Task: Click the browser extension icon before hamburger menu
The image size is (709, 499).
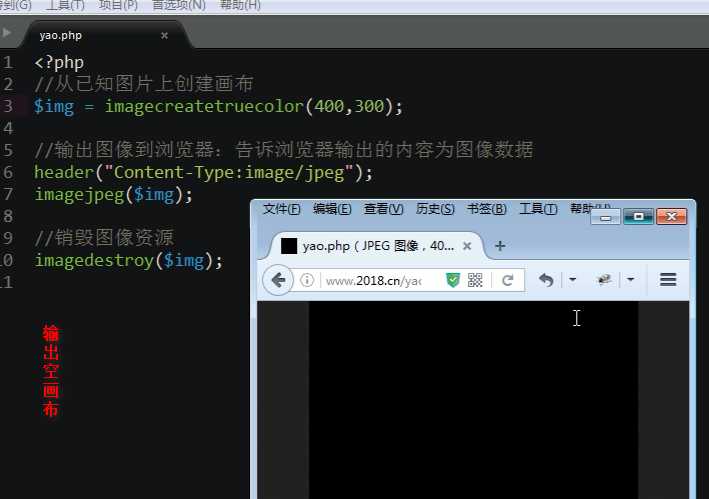Action: point(605,280)
